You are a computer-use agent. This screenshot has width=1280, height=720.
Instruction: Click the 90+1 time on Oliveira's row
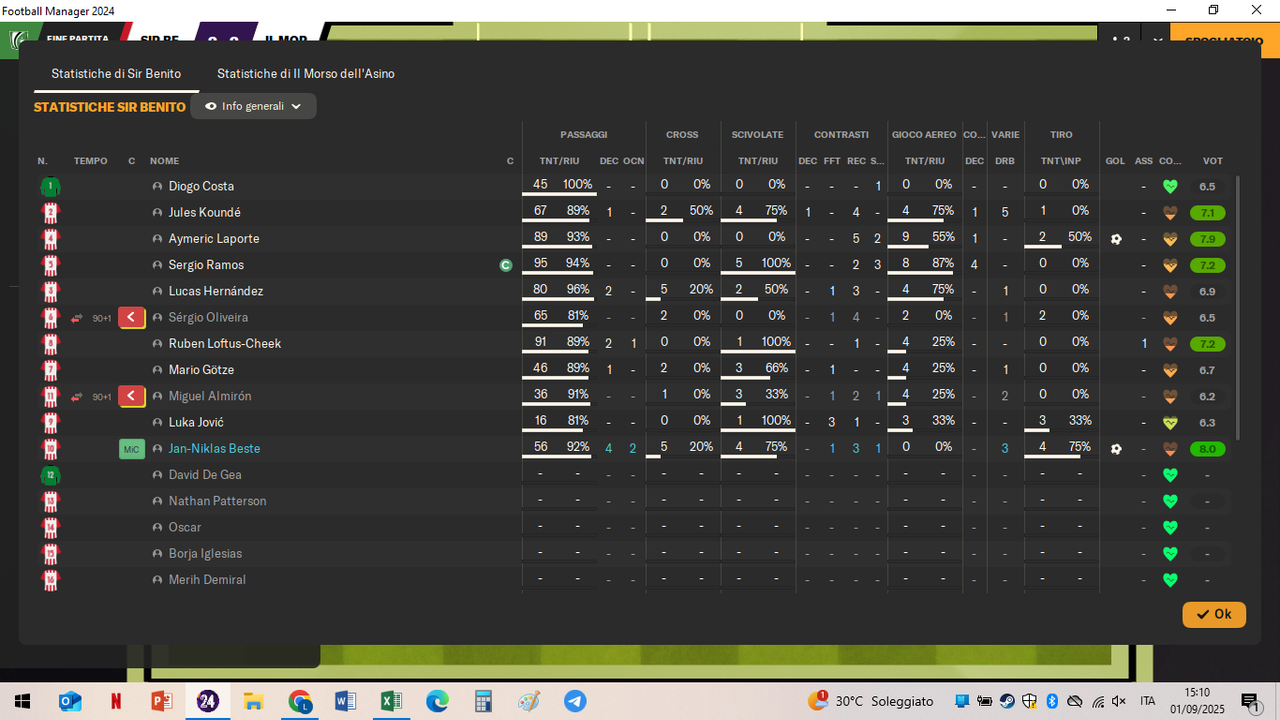click(x=102, y=318)
